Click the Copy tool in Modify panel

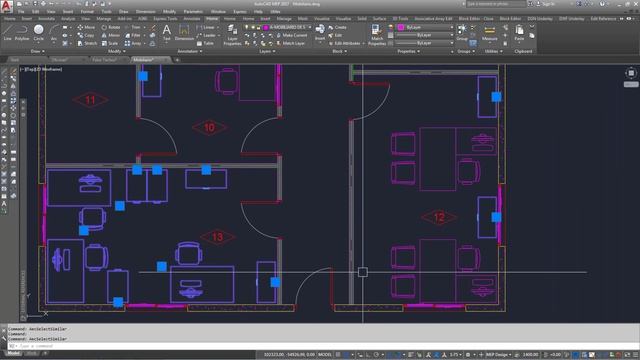click(x=86, y=36)
